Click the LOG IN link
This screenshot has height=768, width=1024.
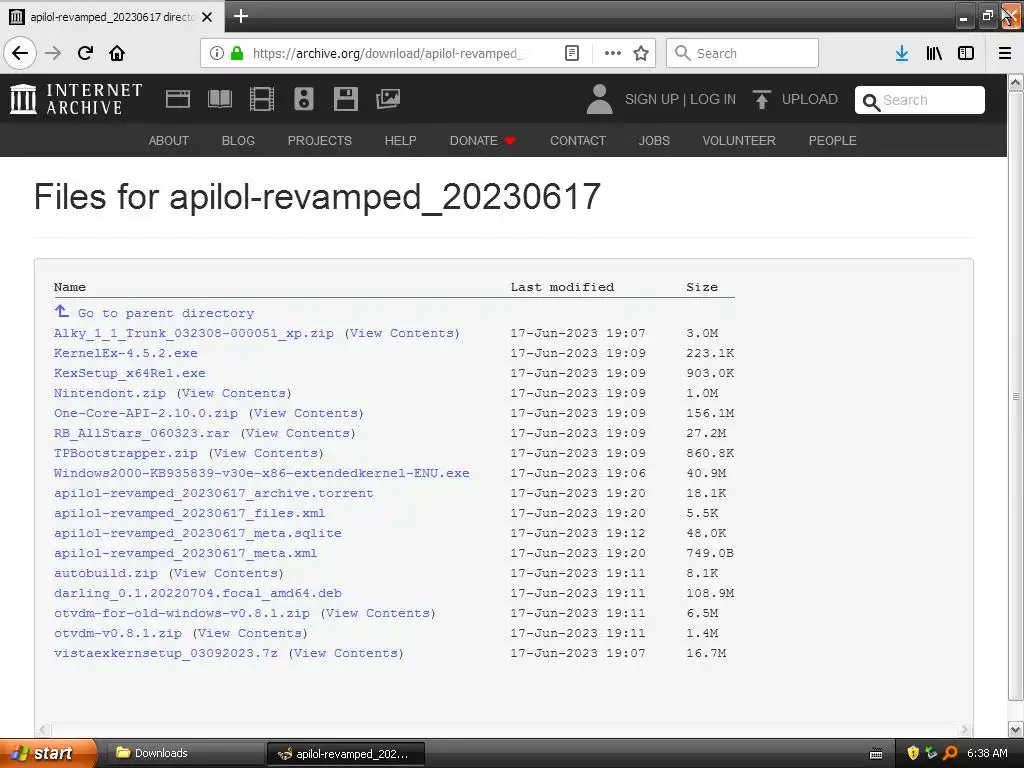click(x=713, y=99)
